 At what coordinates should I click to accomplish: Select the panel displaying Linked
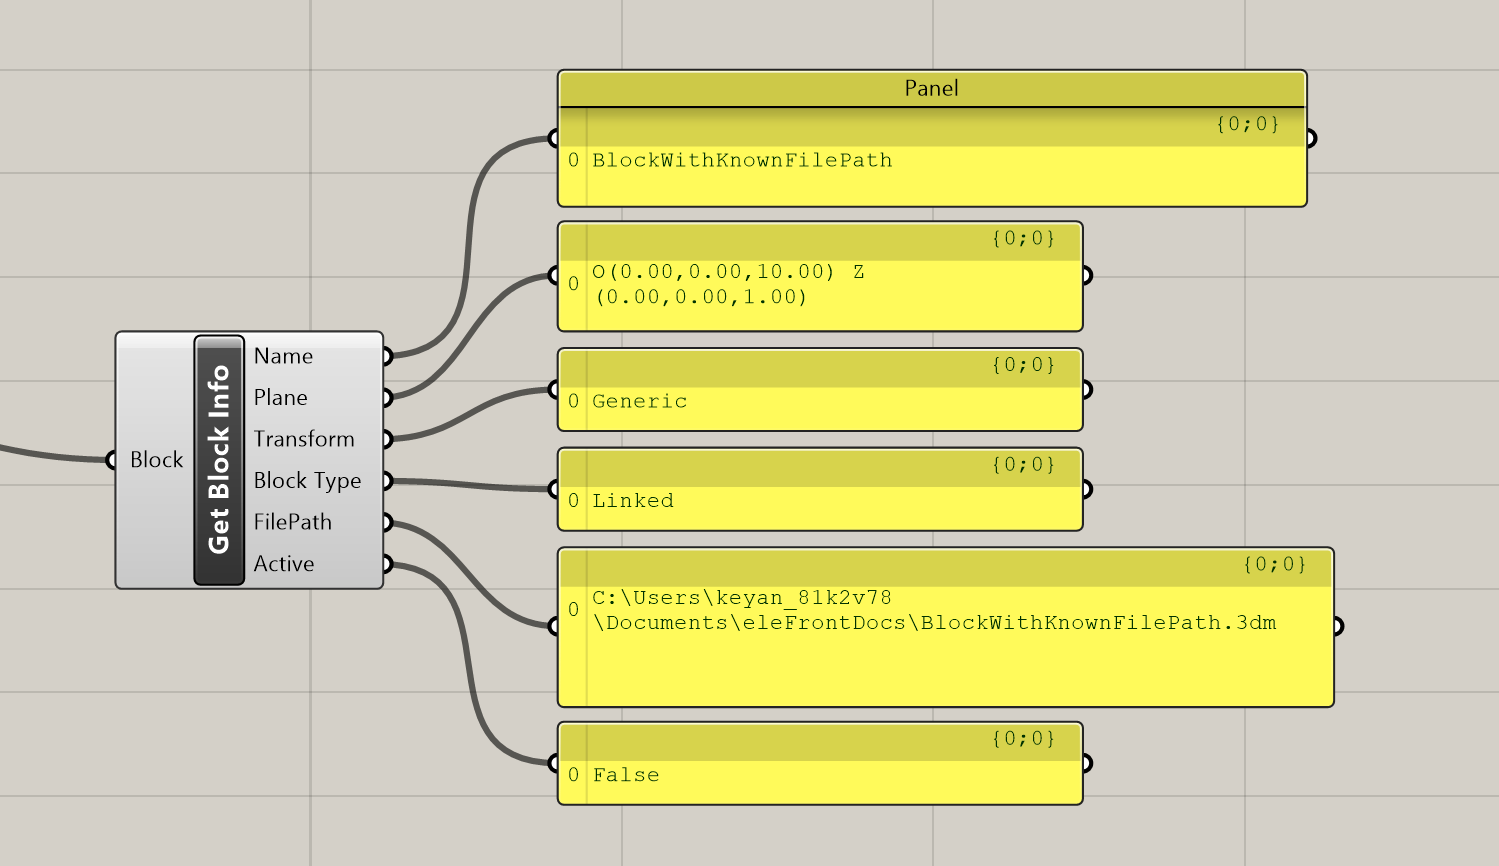[820, 489]
